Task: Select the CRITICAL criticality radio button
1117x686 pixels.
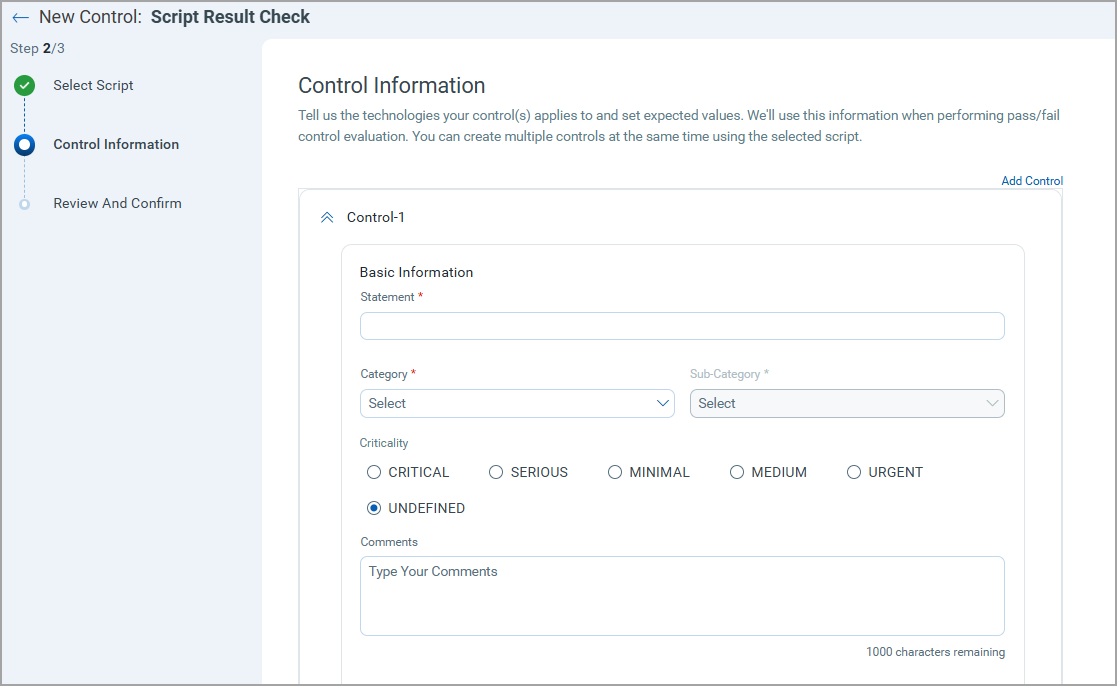Action: (373, 471)
